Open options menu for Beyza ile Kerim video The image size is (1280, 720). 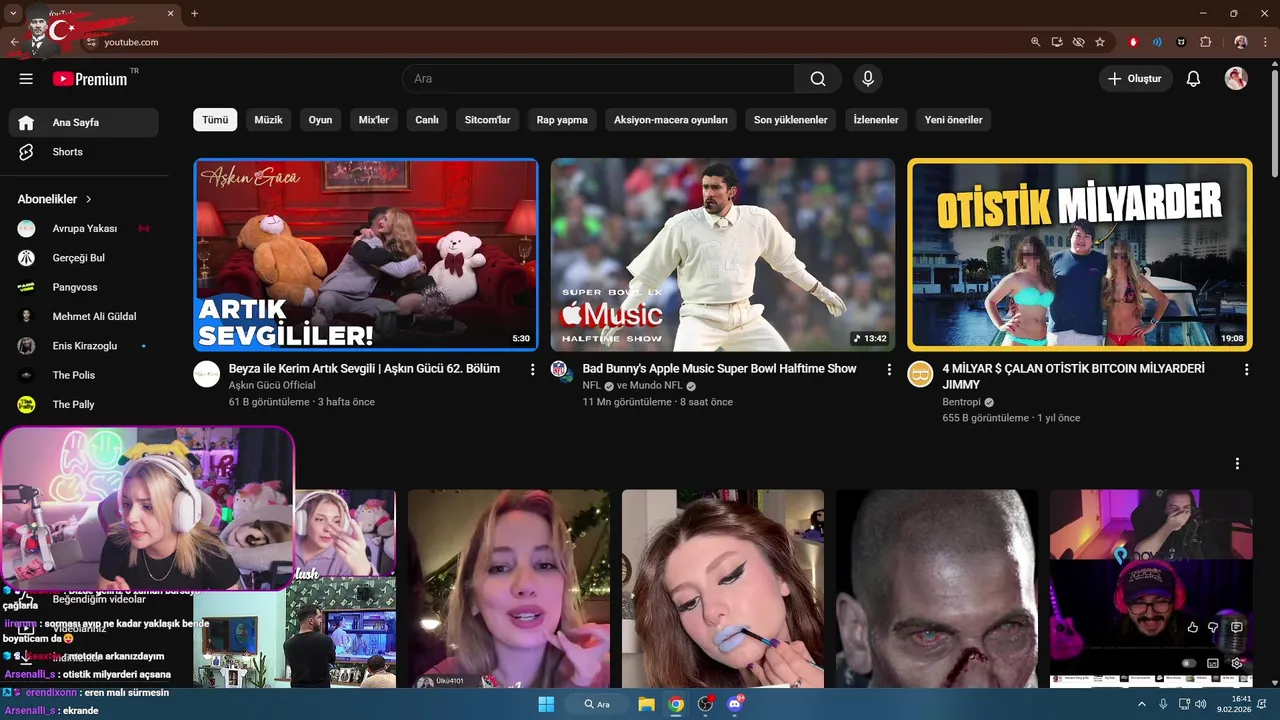(532, 370)
